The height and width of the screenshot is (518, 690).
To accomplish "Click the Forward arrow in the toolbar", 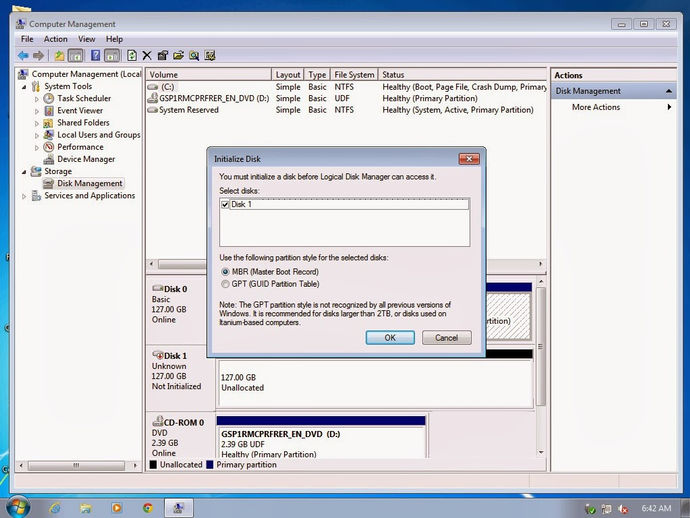I will [x=39, y=55].
